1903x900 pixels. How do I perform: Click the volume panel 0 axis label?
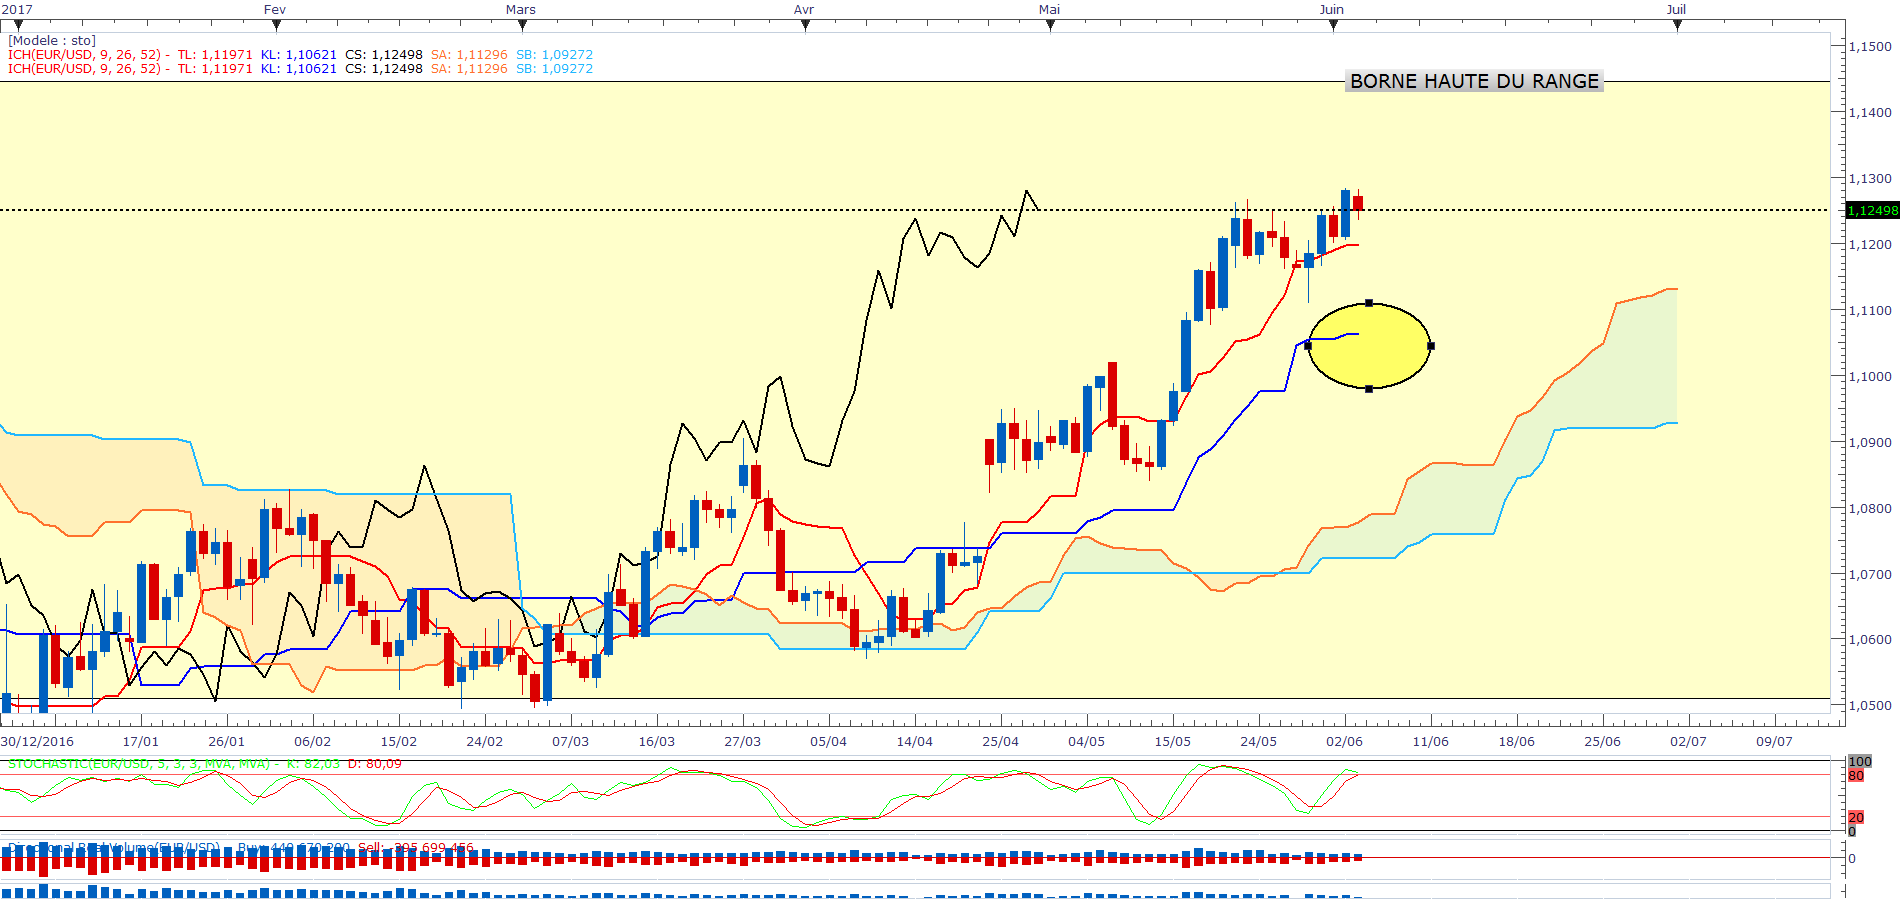pyautogui.click(x=1852, y=859)
